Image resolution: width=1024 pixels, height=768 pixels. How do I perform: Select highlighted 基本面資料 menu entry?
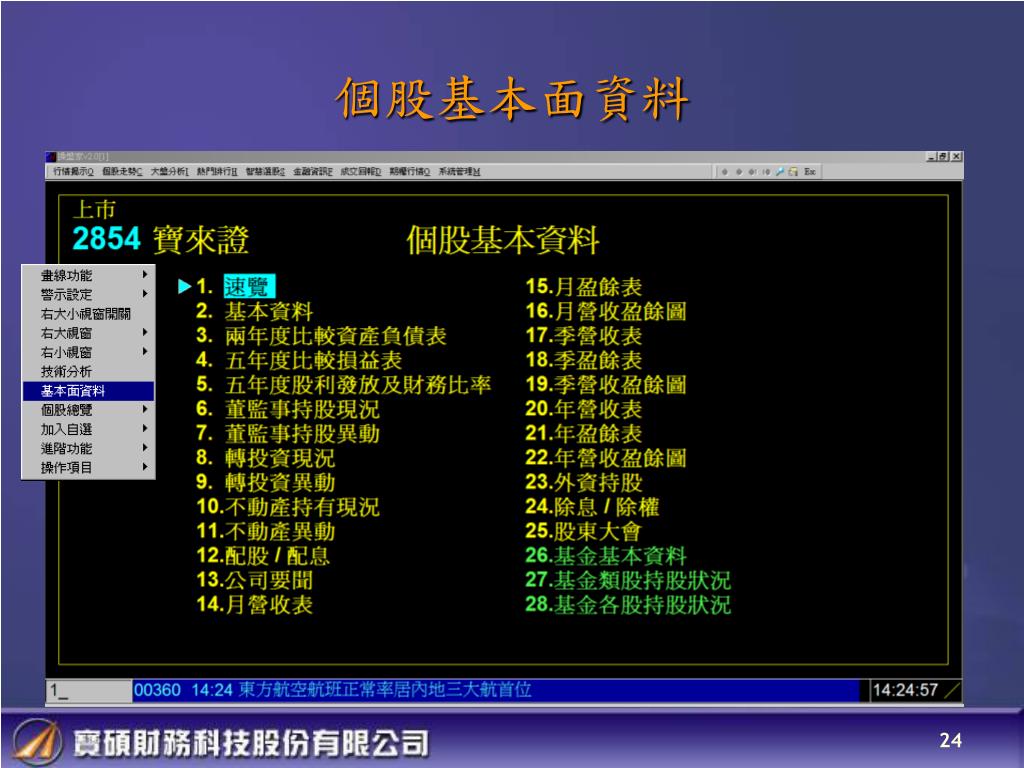tap(88, 391)
